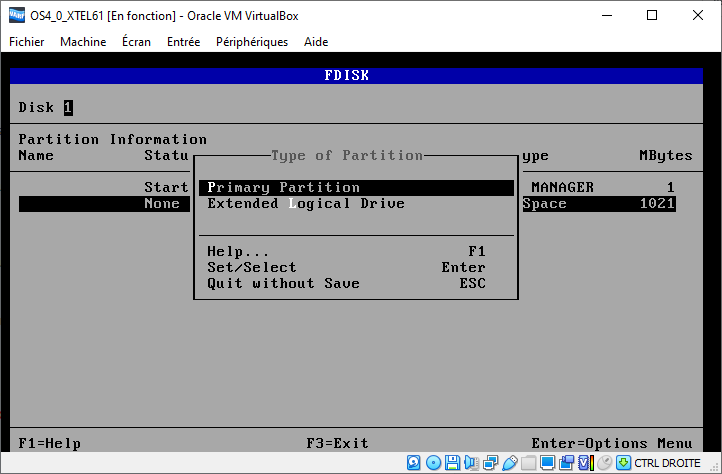
Task: Open the Périphériques menu
Action: [x=251, y=42]
